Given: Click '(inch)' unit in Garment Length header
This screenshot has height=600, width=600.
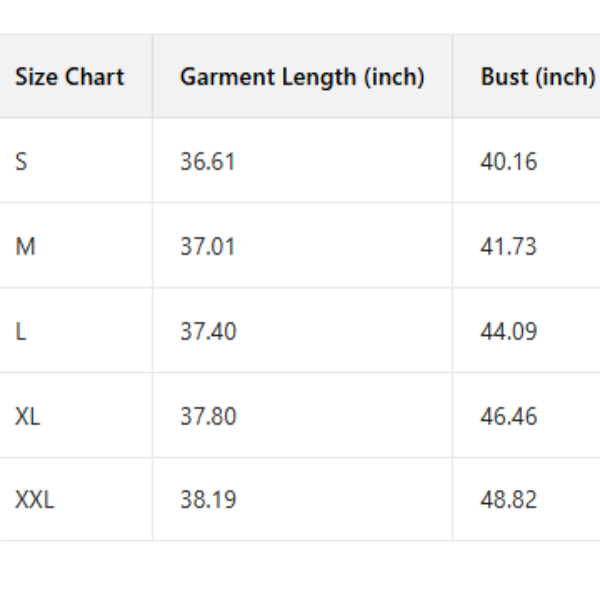Looking at the screenshot, I should point(391,77).
